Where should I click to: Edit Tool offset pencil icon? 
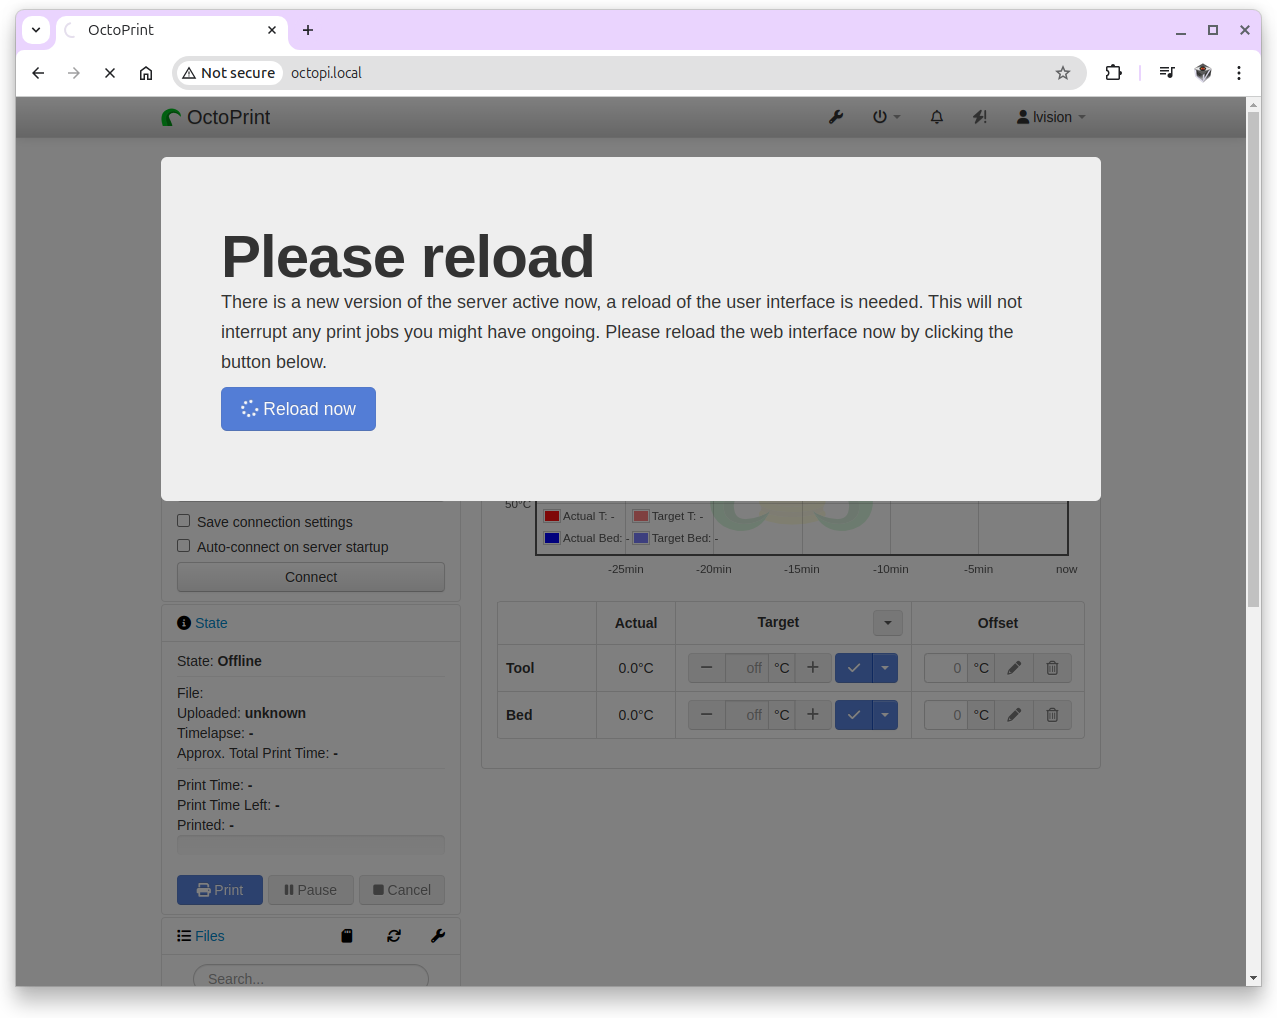pyautogui.click(x=1014, y=668)
